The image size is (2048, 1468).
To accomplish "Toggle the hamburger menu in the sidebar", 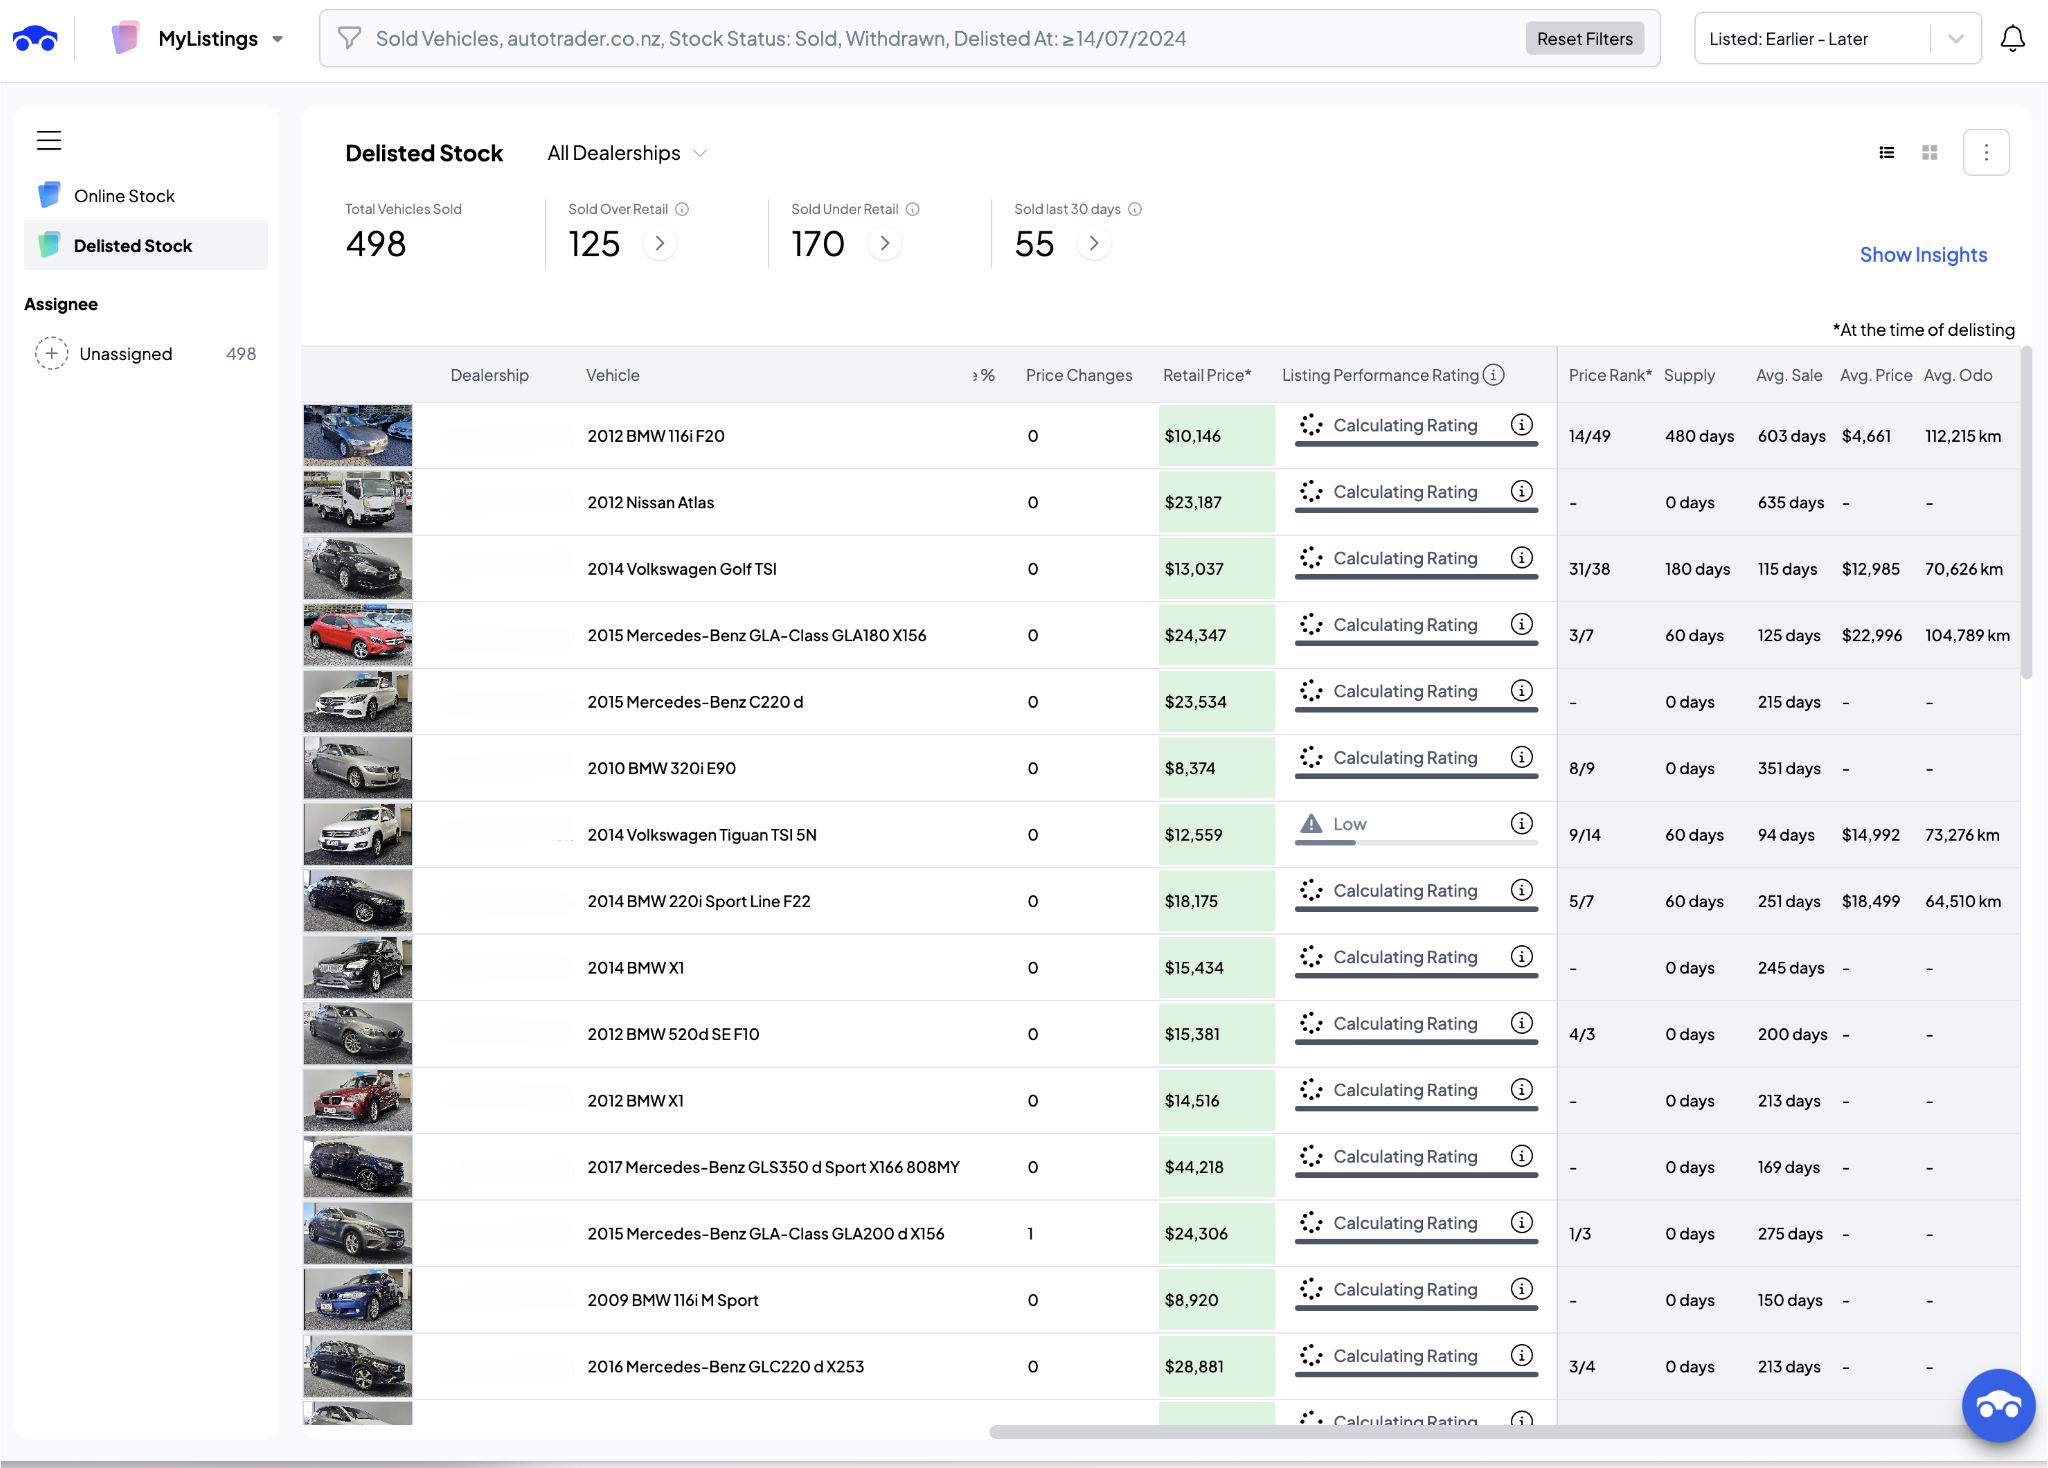I will [49, 141].
